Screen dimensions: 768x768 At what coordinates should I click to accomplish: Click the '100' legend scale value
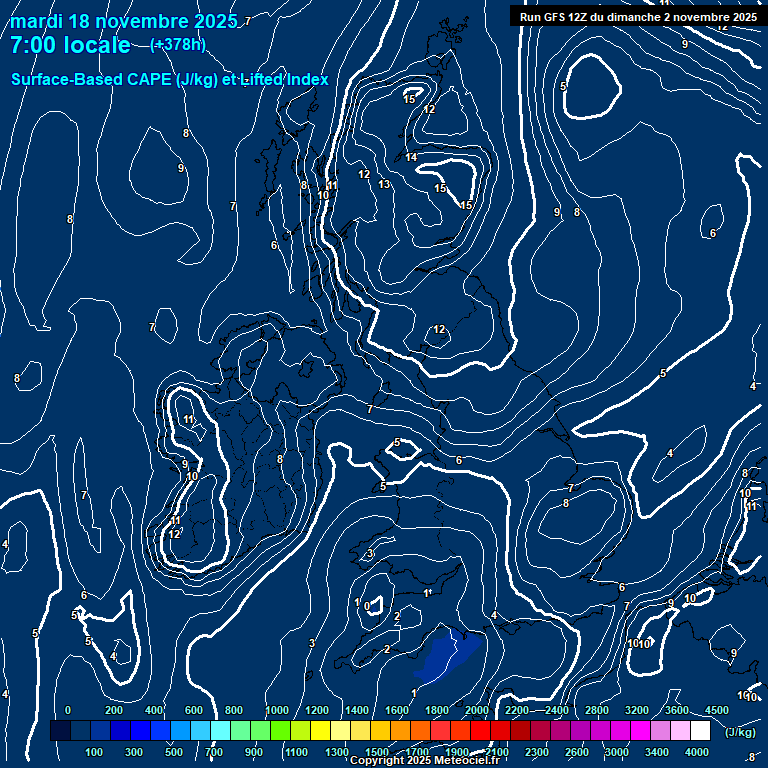94,752
